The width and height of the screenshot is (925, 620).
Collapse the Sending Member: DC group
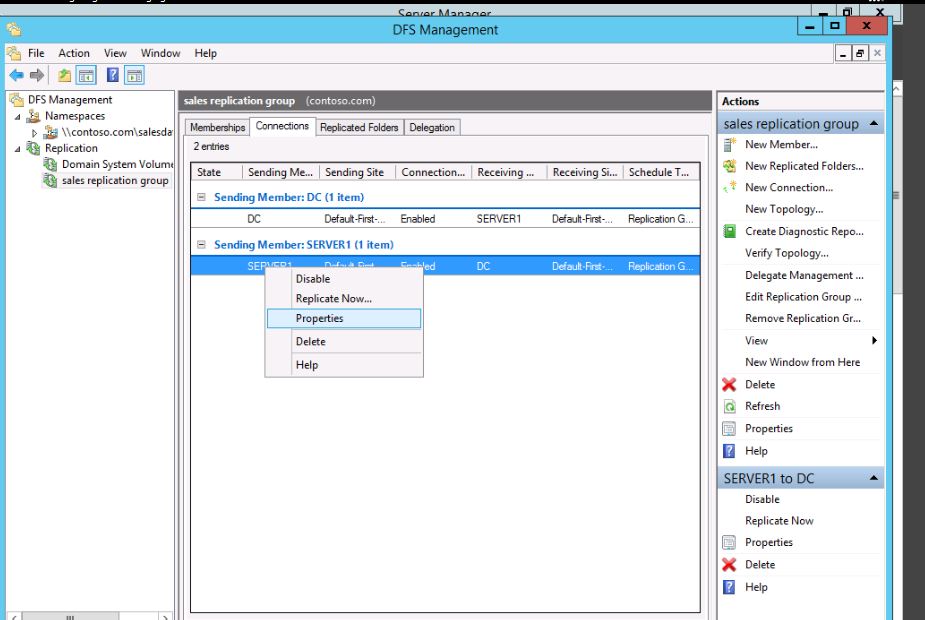[x=202, y=198]
